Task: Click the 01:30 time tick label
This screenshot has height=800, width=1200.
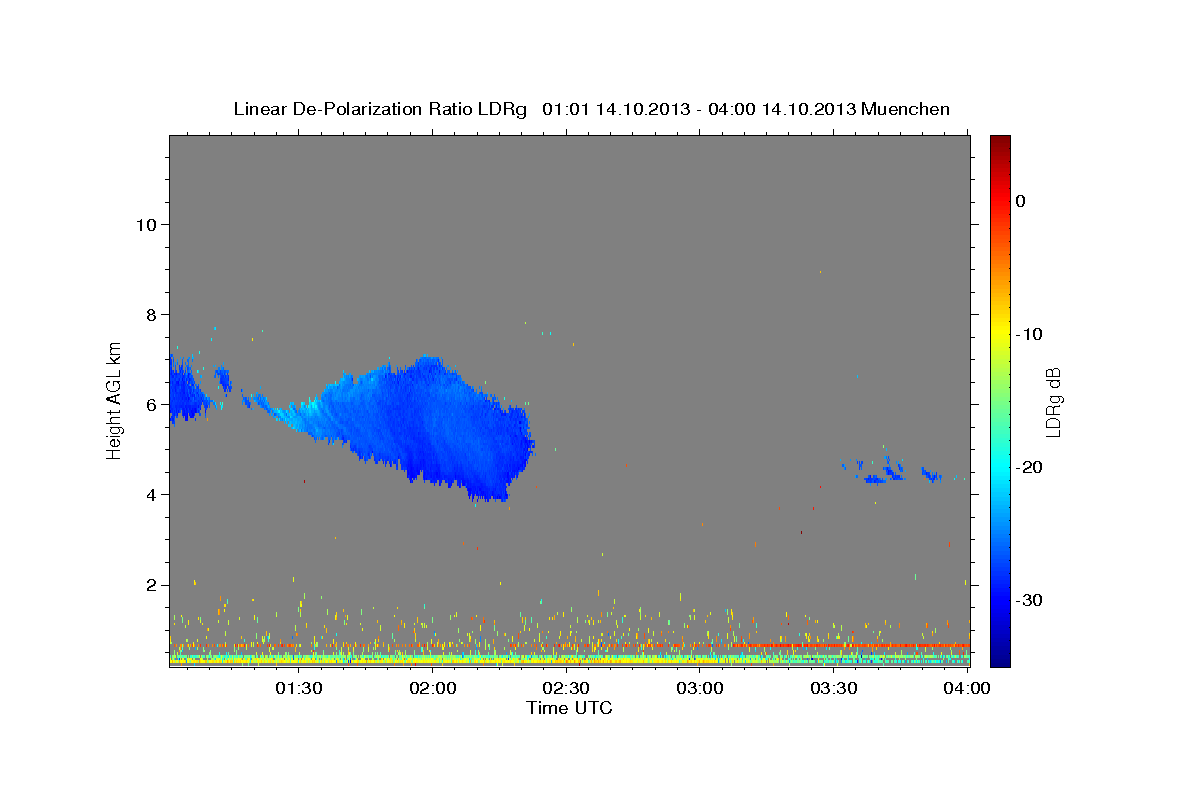Action: 298,688
